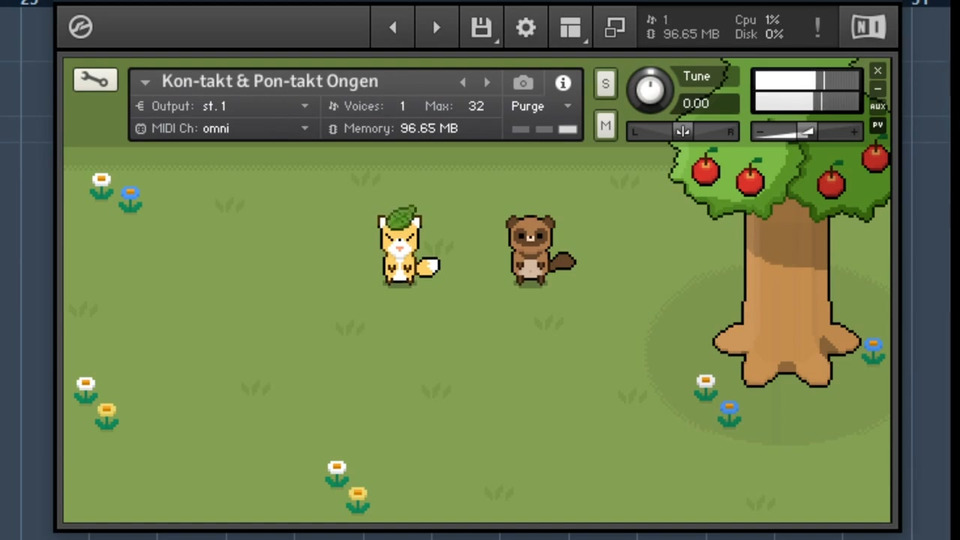The width and height of the screenshot is (960, 540).
Task: Remove the instrument with the X button
Action: pyautogui.click(x=877, y=71)
